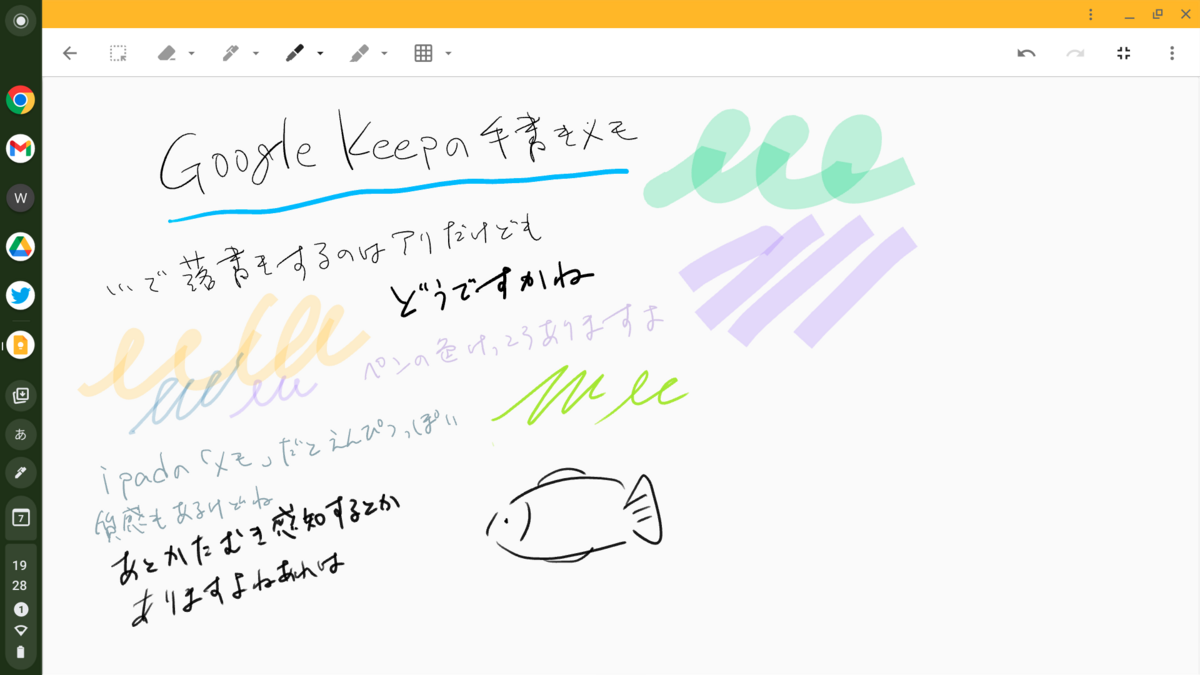Open Twitter from the shelf
The width and height of the screenshot is (1200, 675).
tap(20, 296)
